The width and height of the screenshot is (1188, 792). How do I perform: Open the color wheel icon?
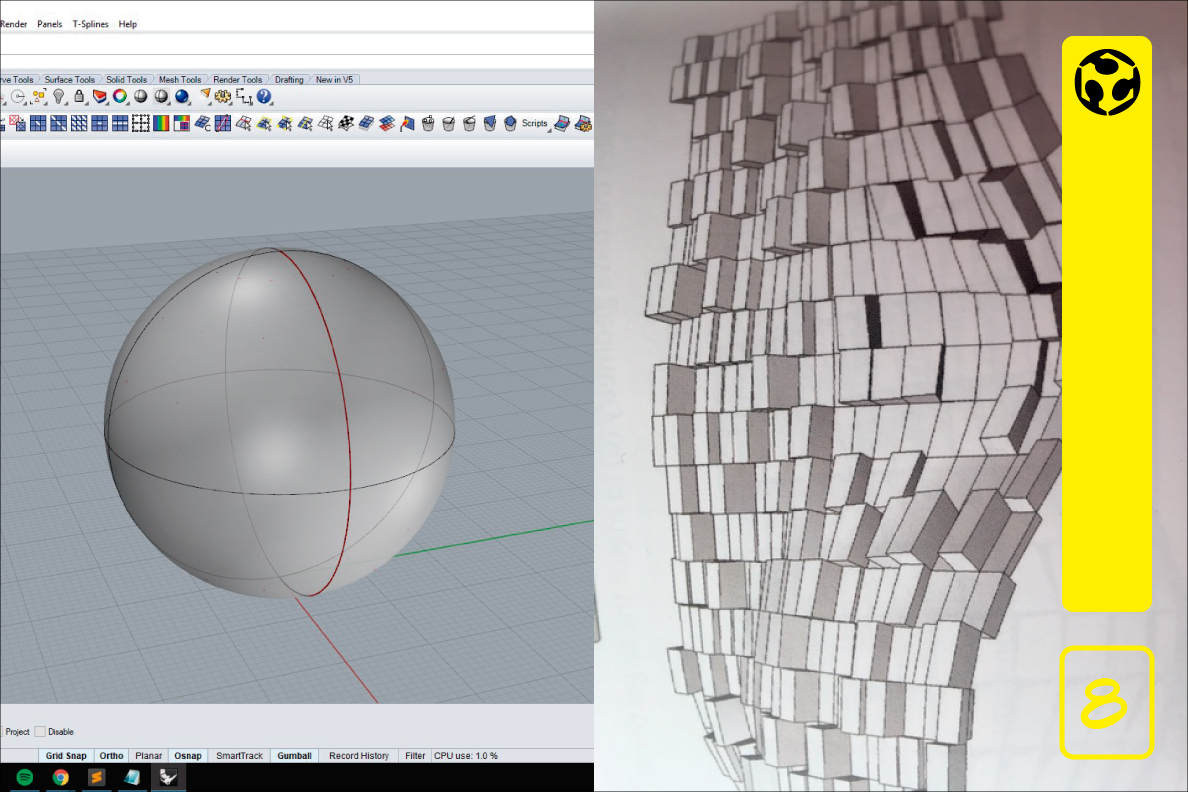(120, 97)
